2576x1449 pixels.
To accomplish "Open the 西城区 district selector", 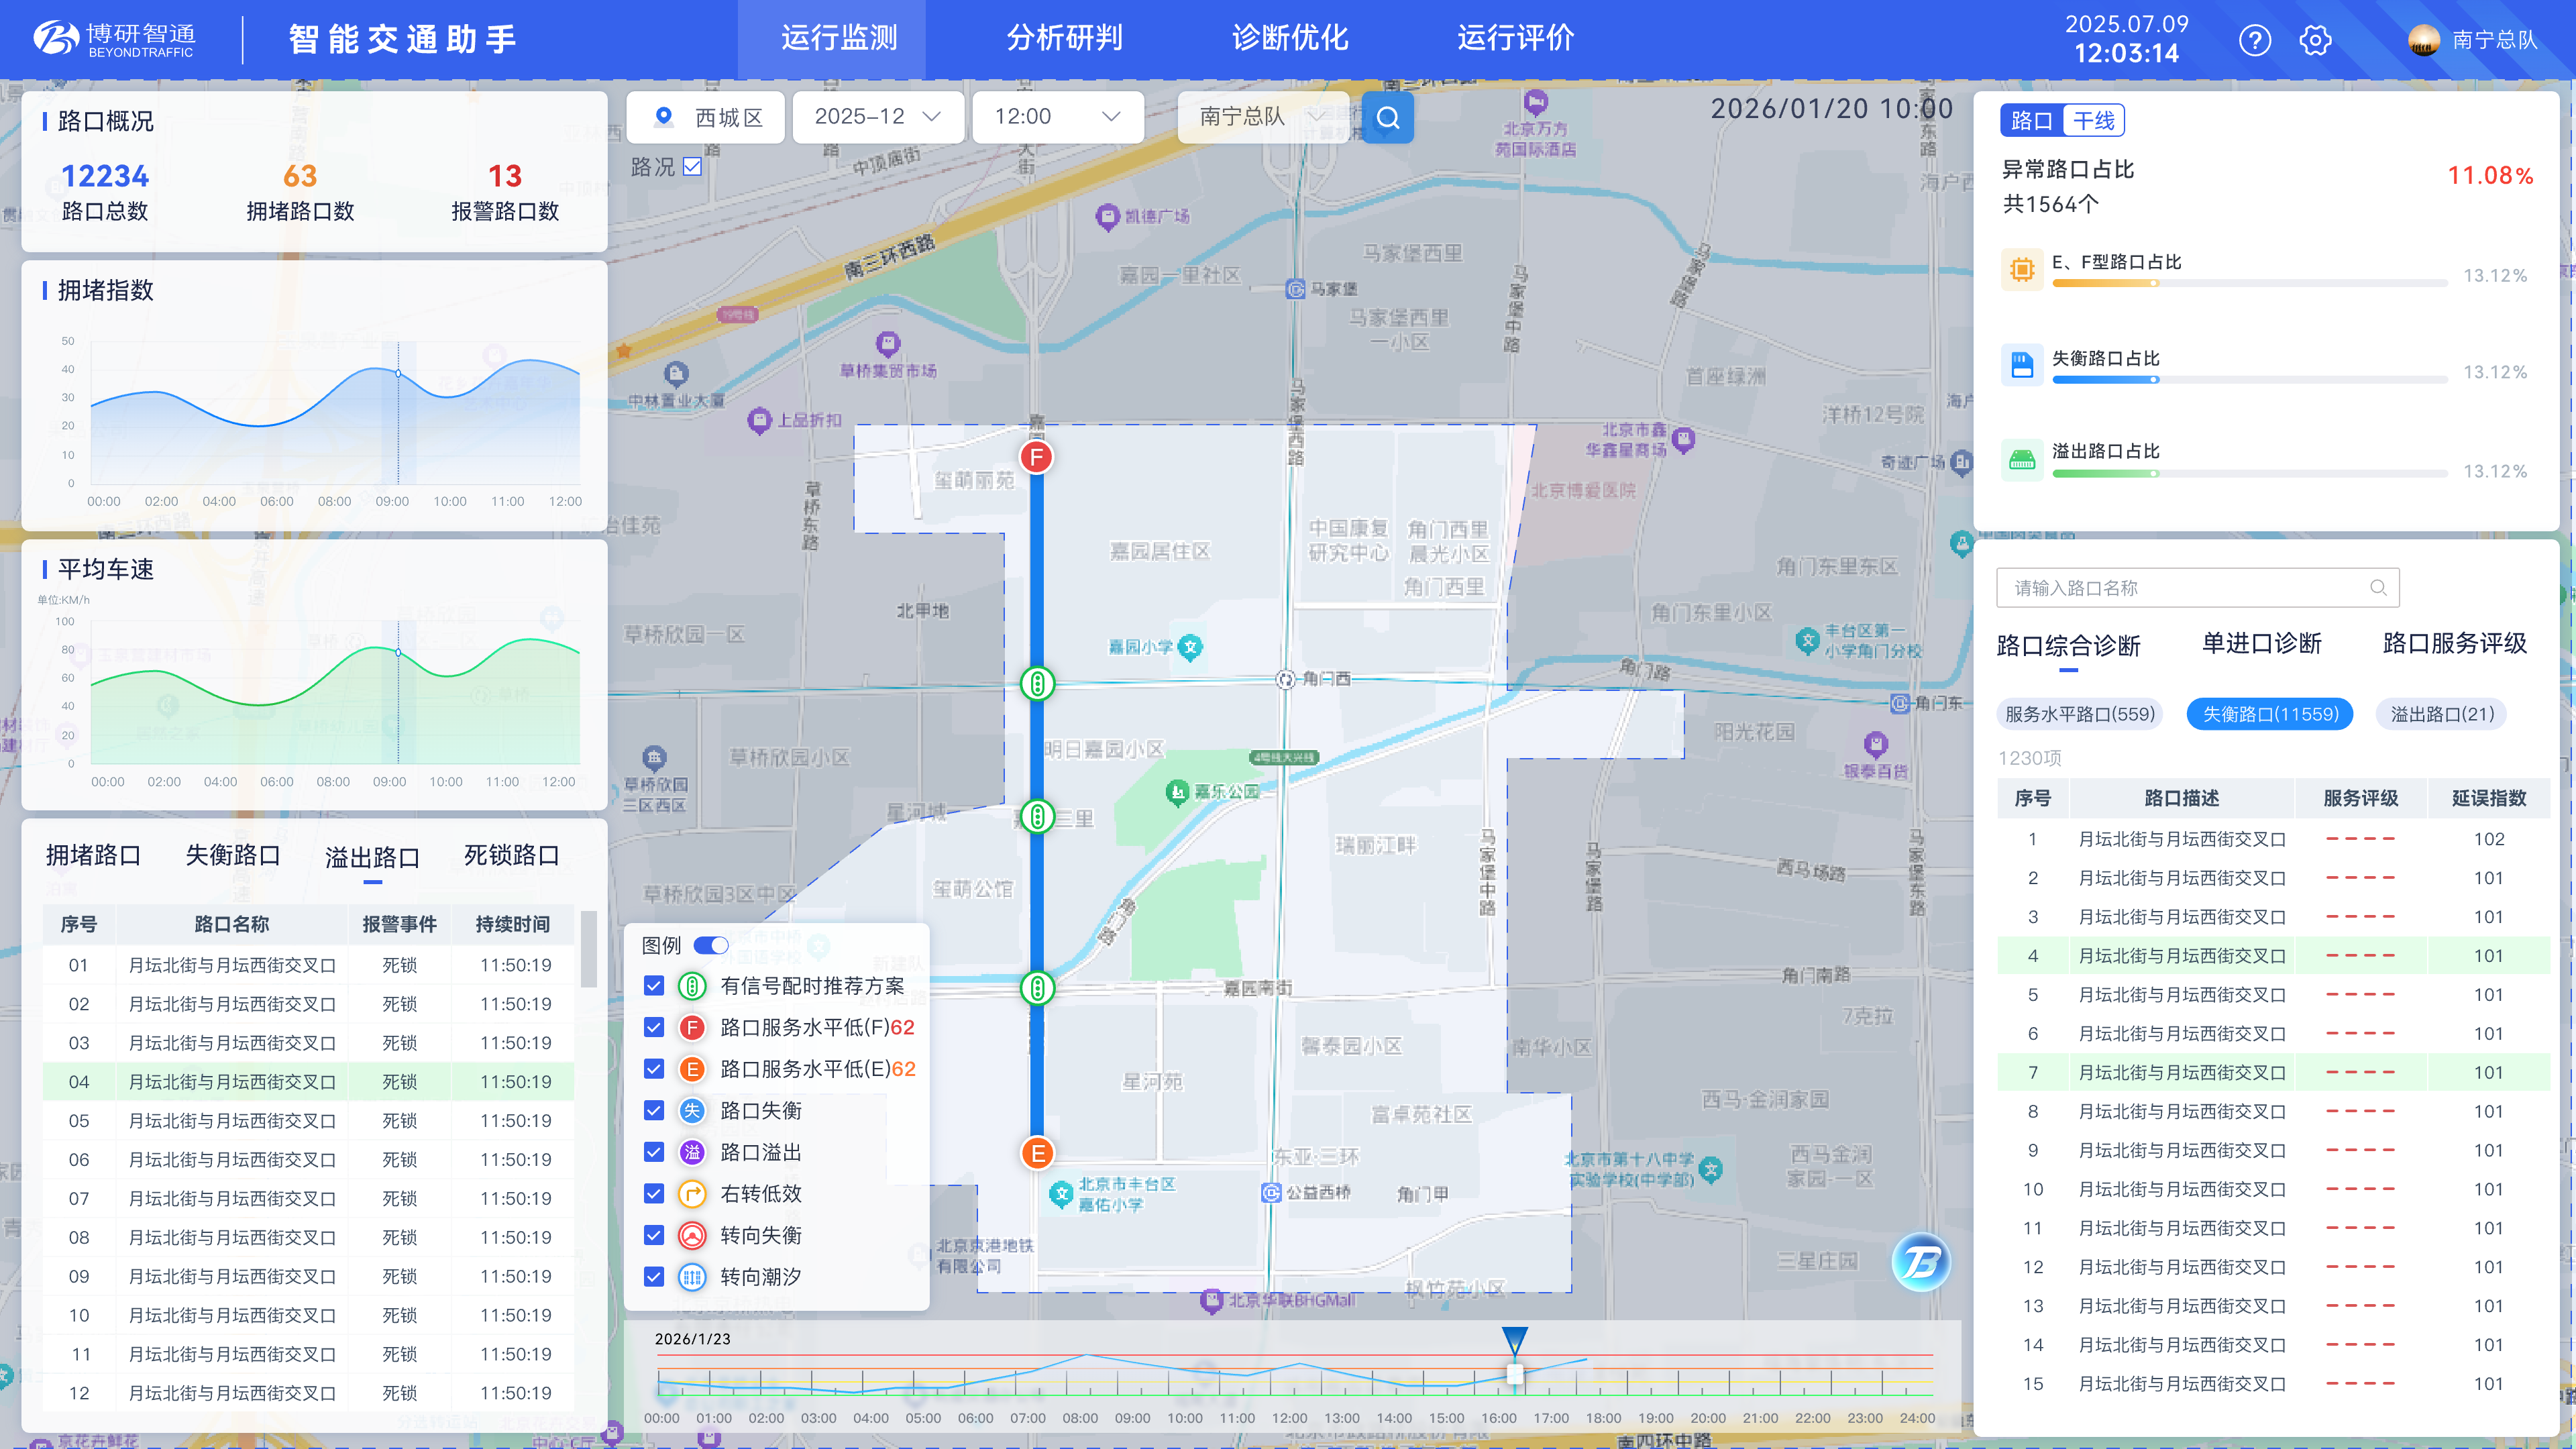I will [706, 117].
